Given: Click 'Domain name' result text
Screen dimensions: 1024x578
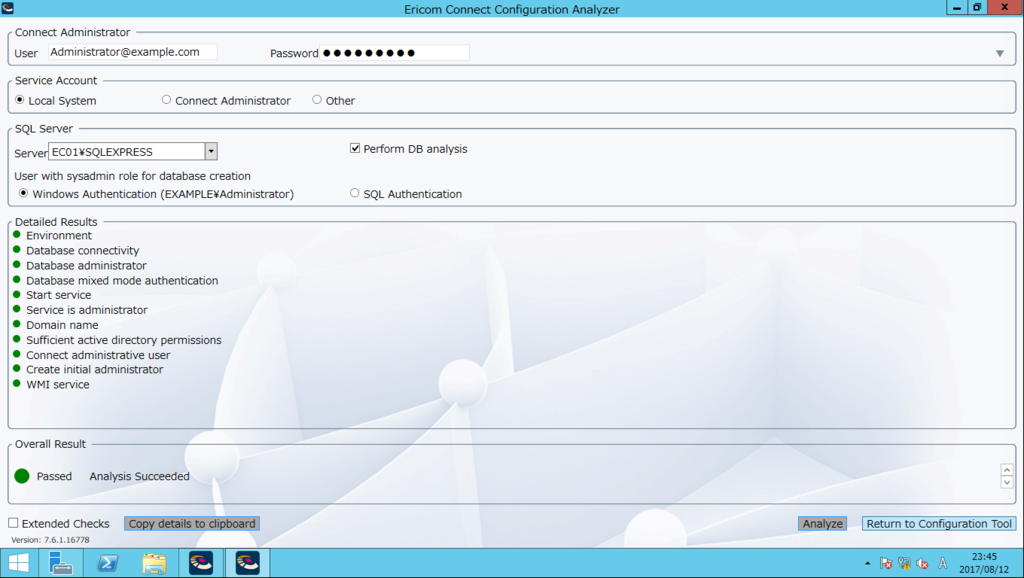Looking at the screenshot, I should coord(62,325).
